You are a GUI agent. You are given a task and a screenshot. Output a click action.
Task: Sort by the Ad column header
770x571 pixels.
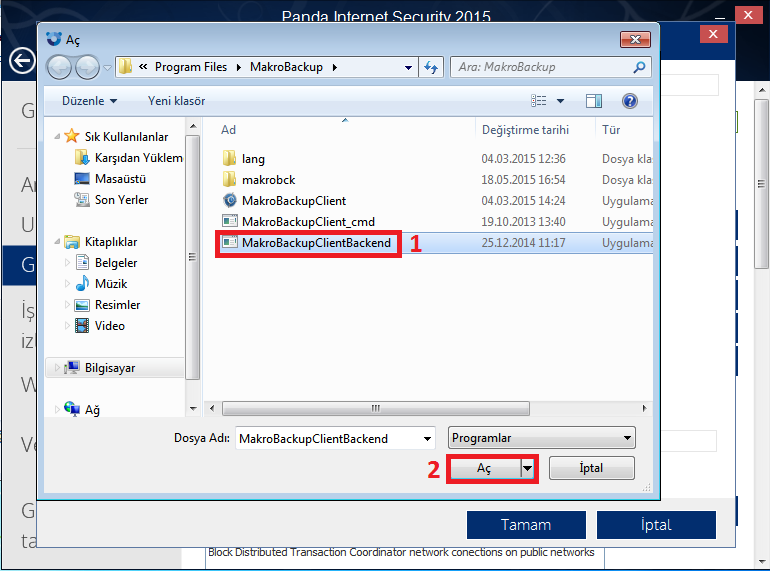point(228,130)
